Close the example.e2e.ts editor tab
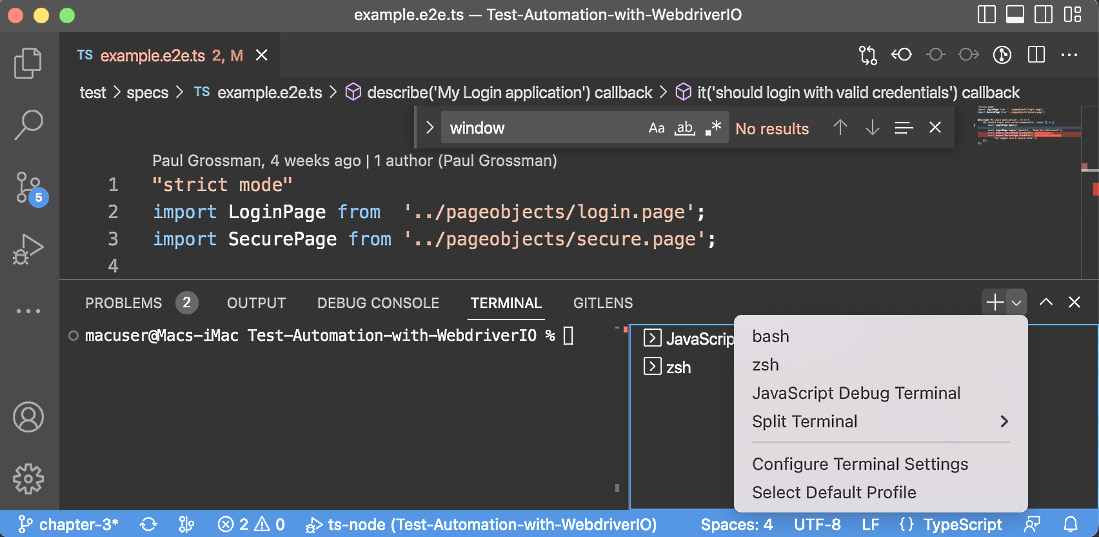Image resolution: width=1099 pixels, height=537 pixels. (x=261, y=55)
